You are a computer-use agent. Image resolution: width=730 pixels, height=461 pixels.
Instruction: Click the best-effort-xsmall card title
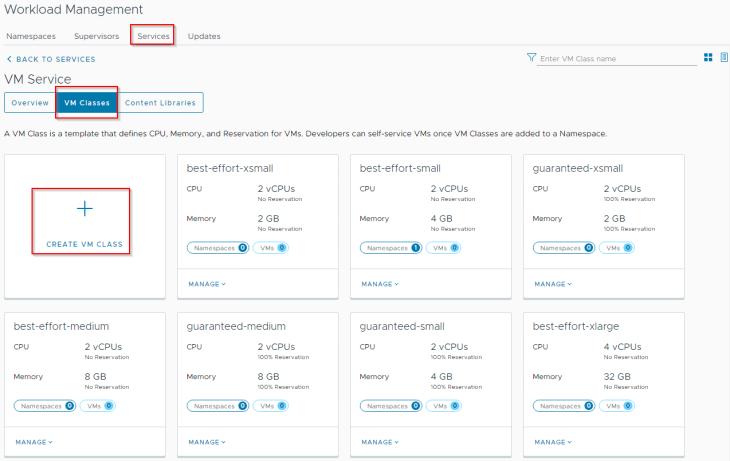(230, 168)
